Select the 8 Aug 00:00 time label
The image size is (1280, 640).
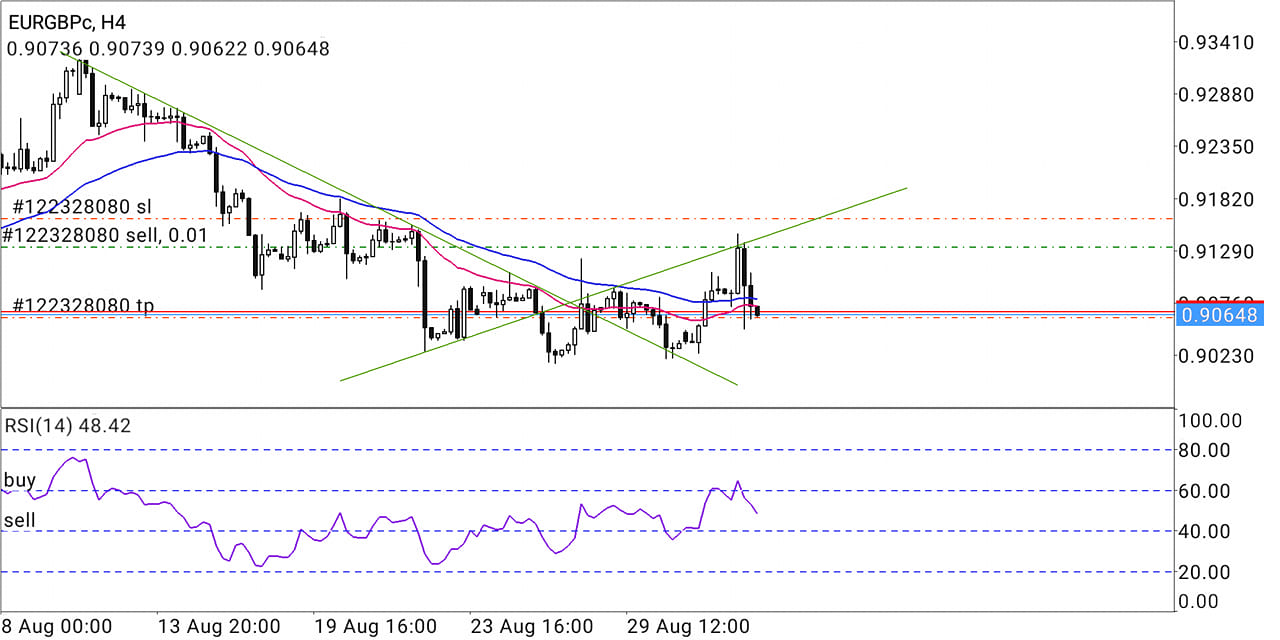[59, 626]
